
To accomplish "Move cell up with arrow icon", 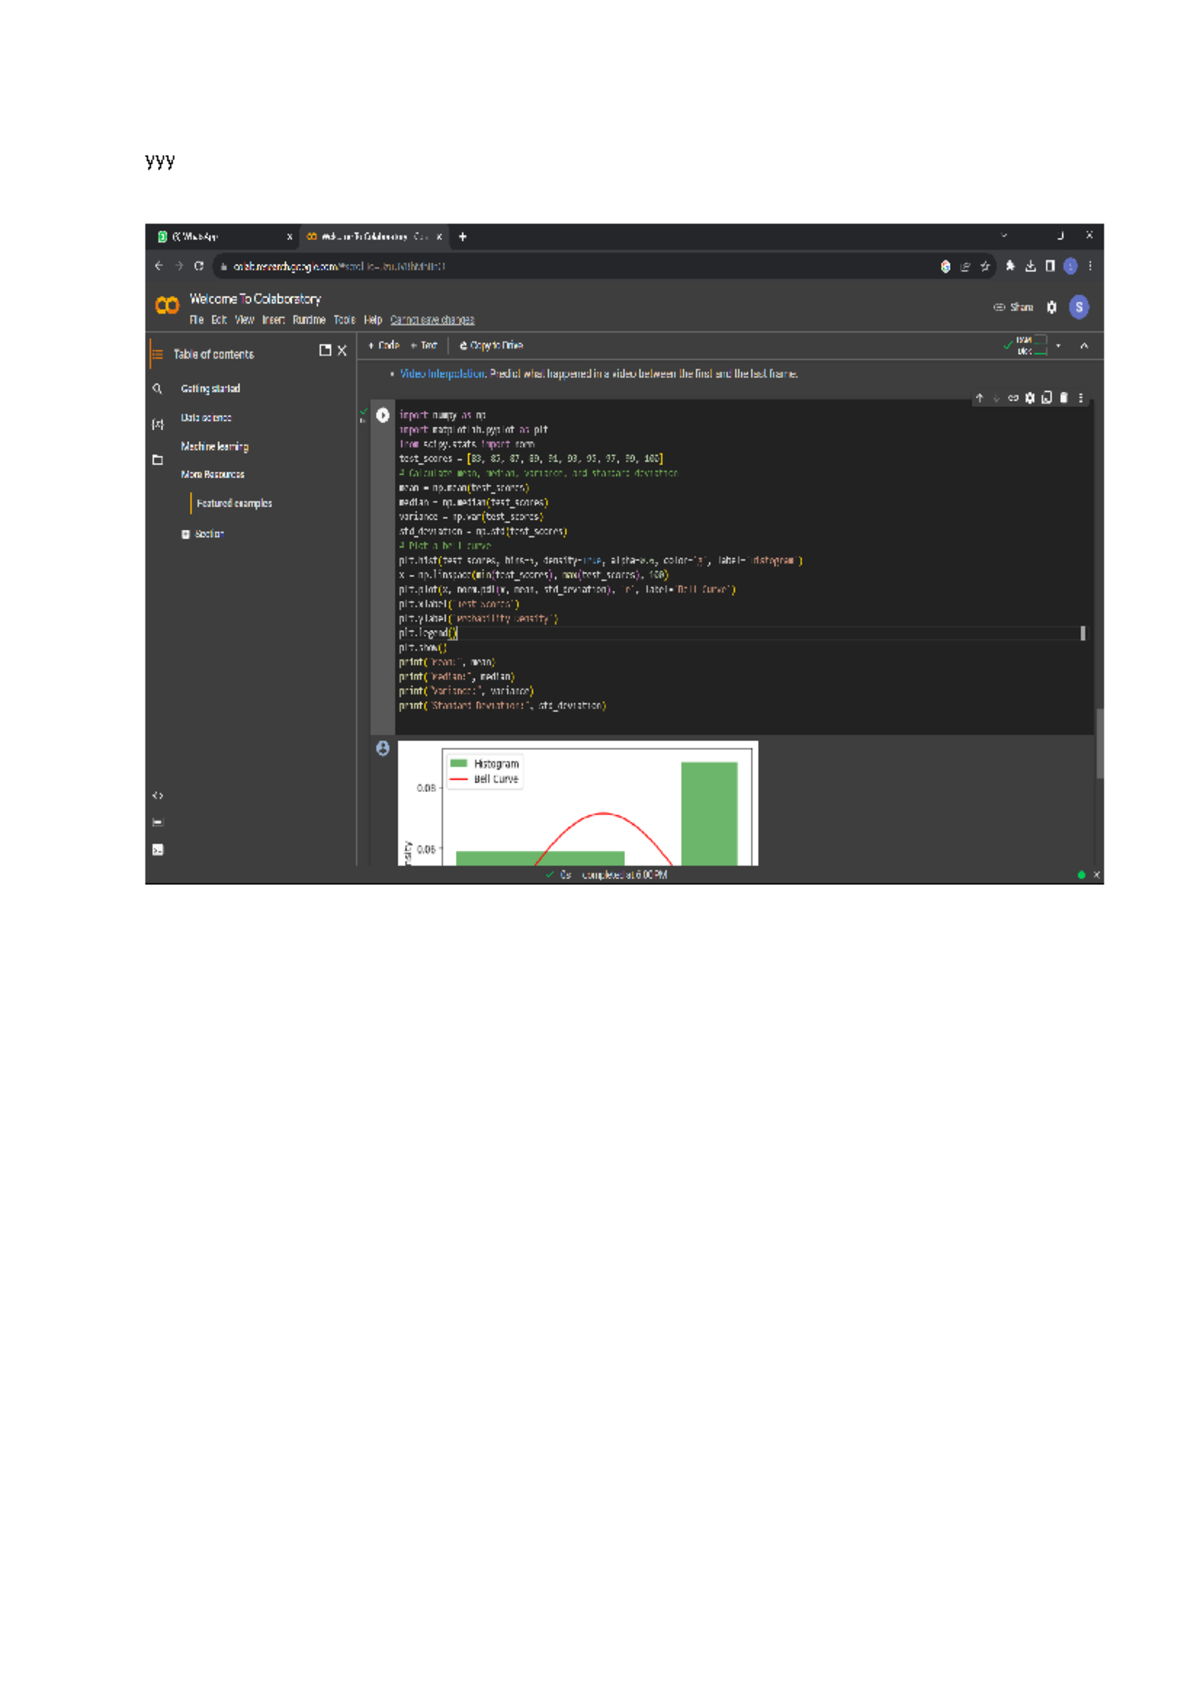I will click(x=979, y=398).
